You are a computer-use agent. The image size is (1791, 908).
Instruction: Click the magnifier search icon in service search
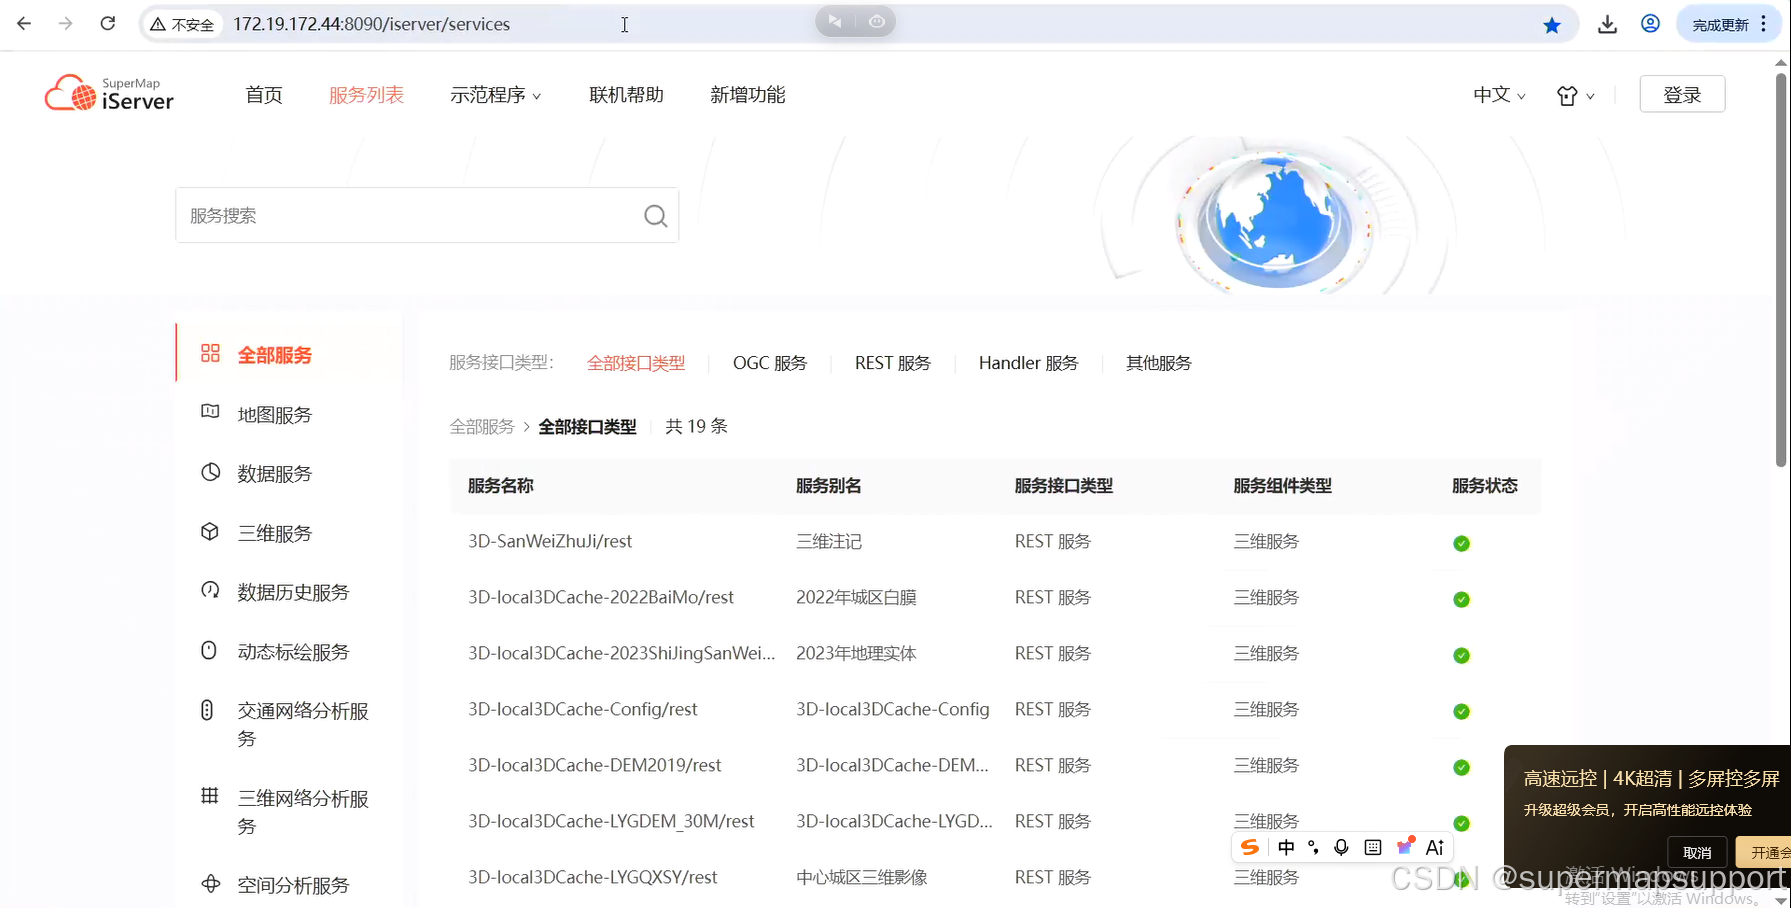(655, 216)
